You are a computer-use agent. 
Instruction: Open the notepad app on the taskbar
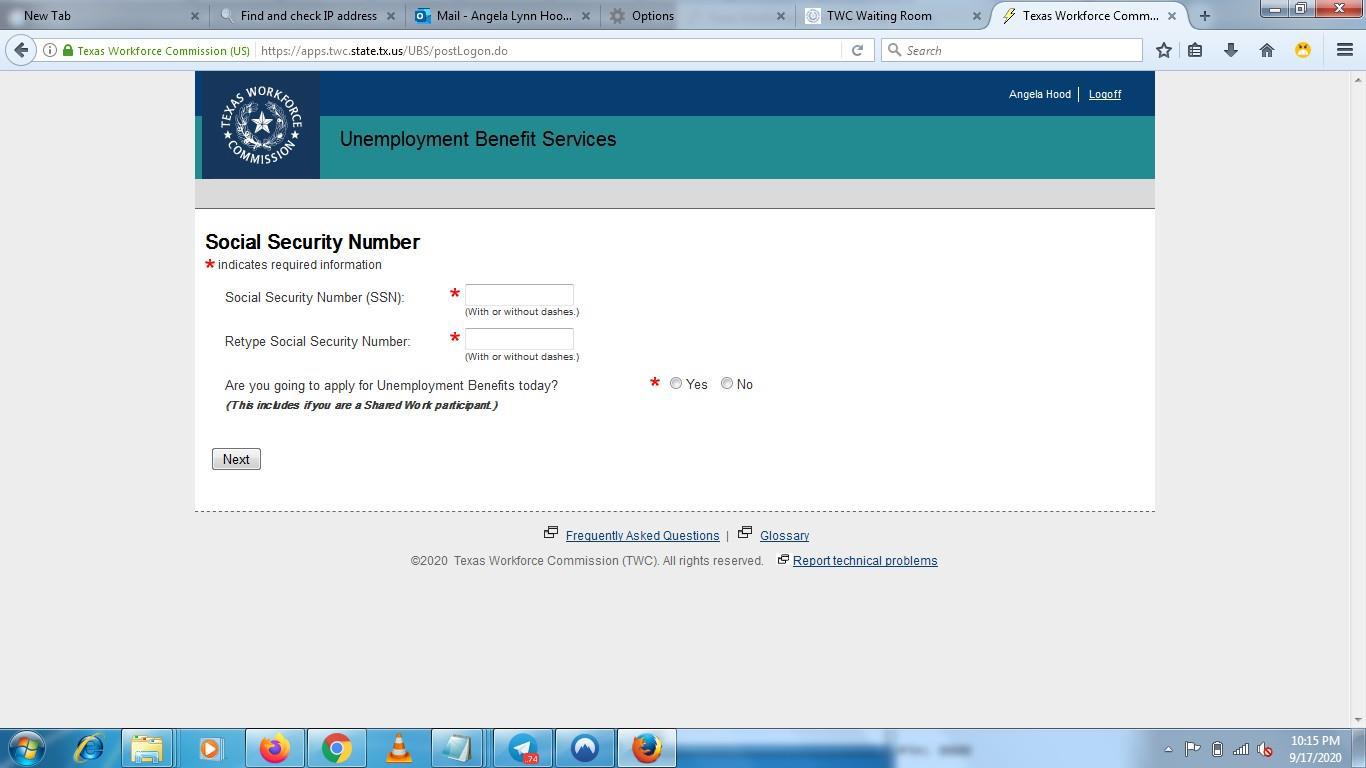click(x=457, y=748)
